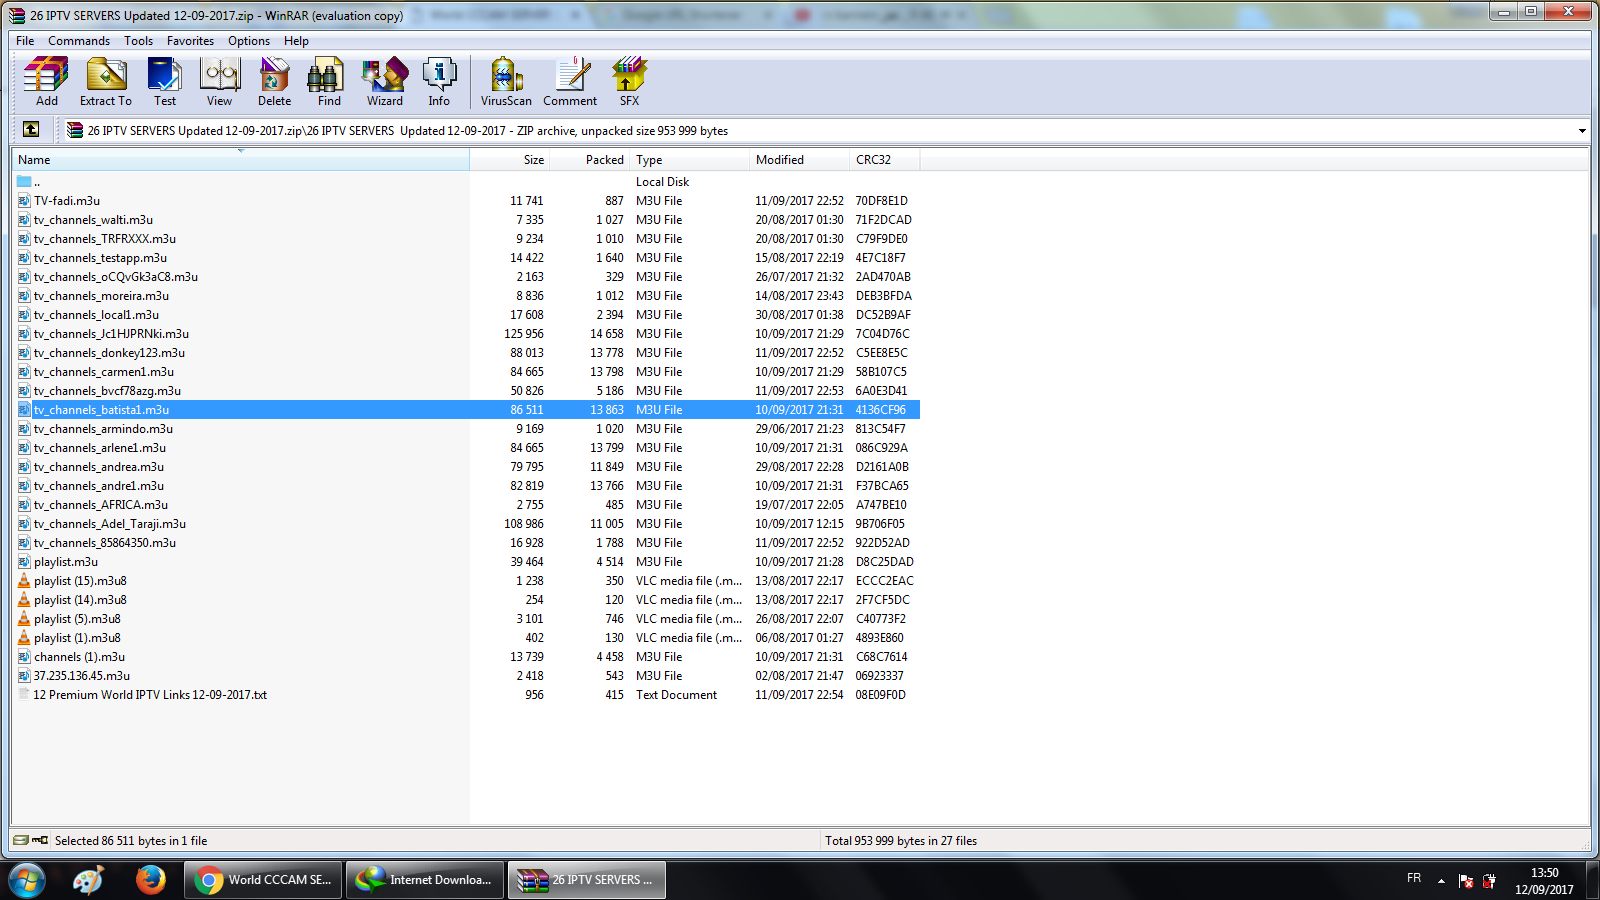Convert archive with SFX tool
The height and width of the screenshot is (900, 1600).
tap(629, 81)
